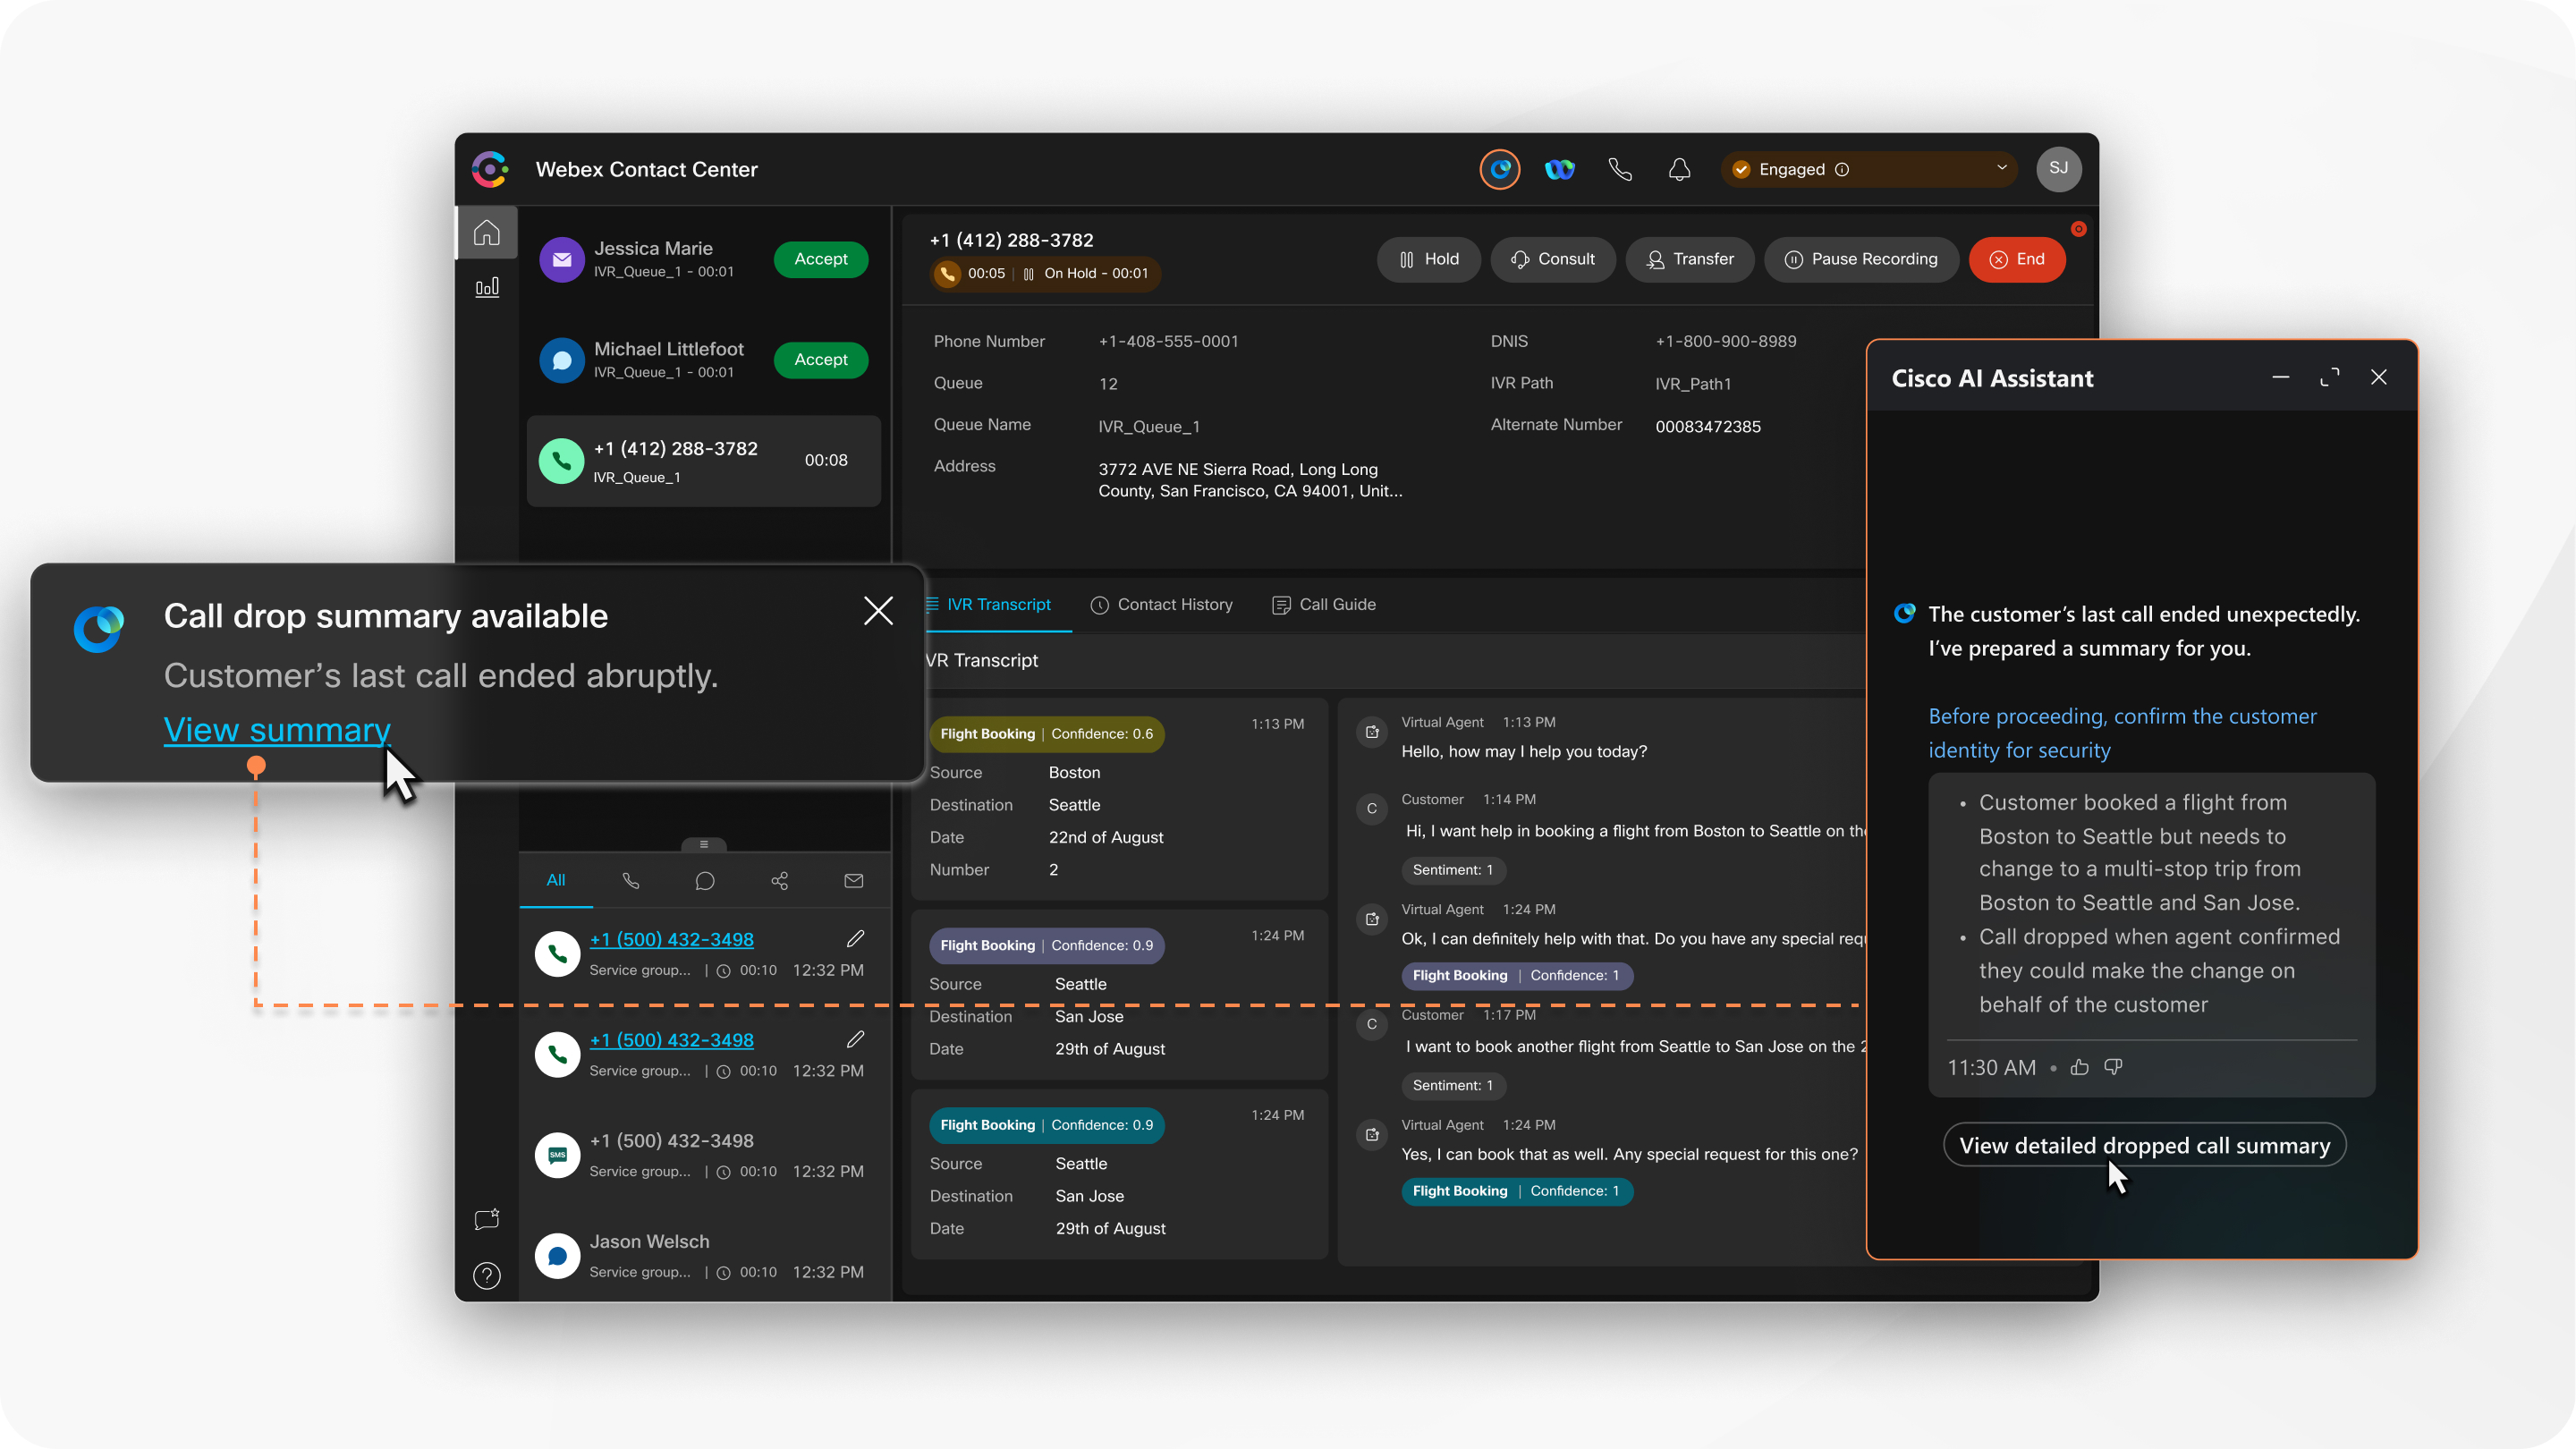
Task: Select the chat bubble sidebar icon
Action: pos(487,1219)
